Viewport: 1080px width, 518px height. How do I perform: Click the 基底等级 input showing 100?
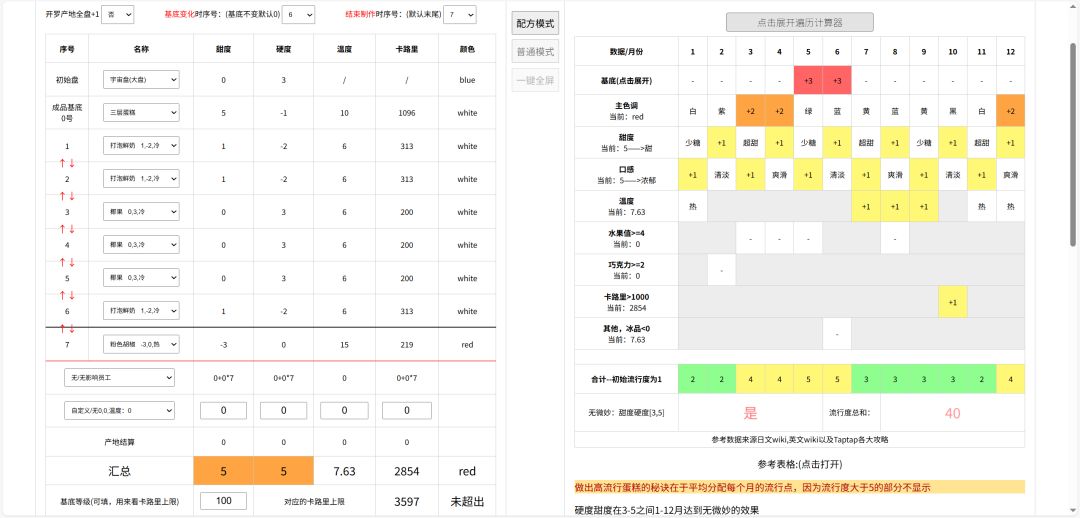point(223,501)
